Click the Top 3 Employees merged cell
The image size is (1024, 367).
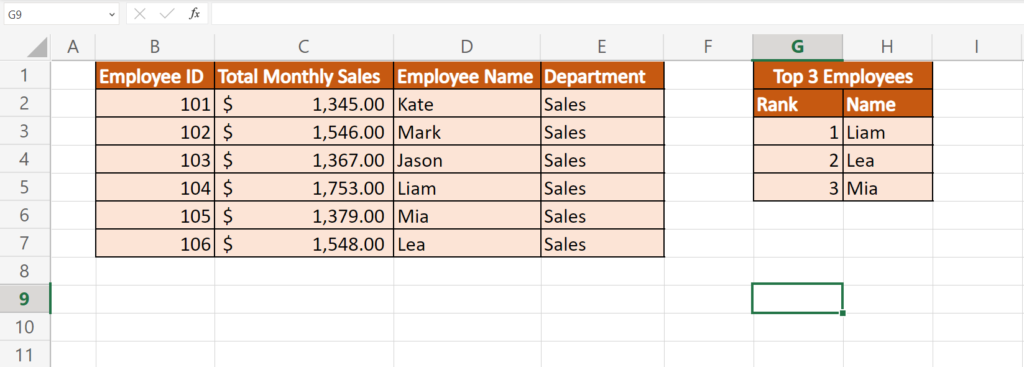[842, 76]
